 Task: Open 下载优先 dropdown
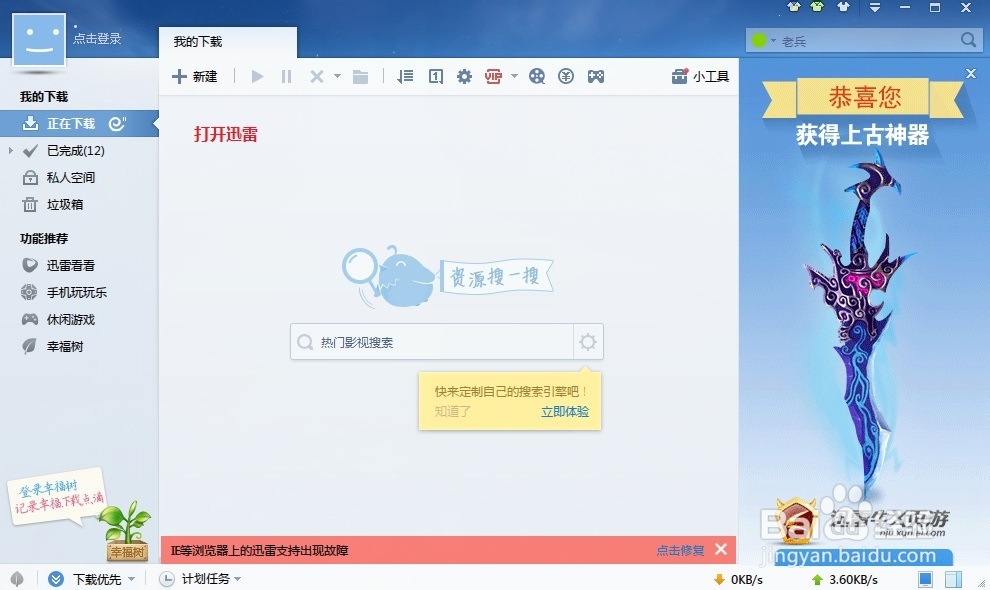click(x=92, y=579)
